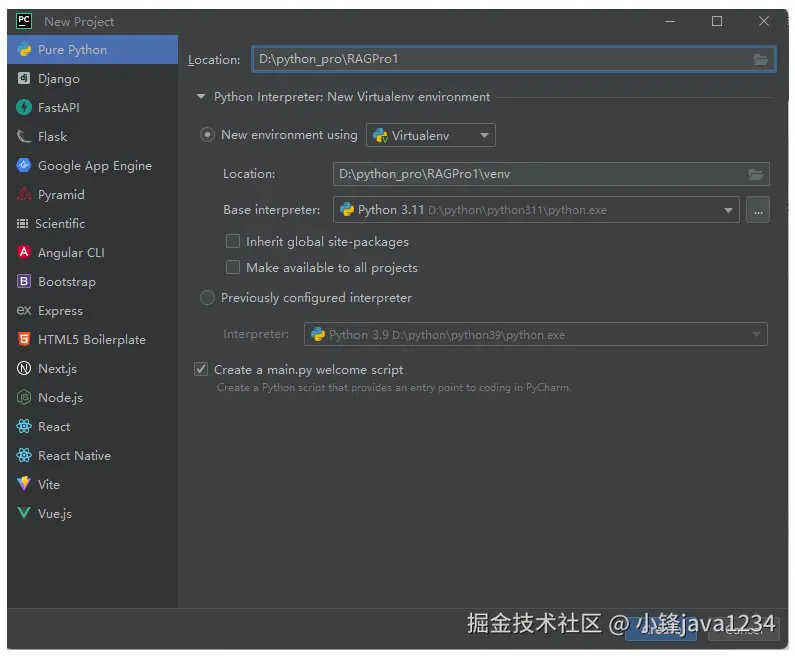The height and width of the screenshot is (656, 795).
Task: Browse folder for venv Location field
Action: 756,174
